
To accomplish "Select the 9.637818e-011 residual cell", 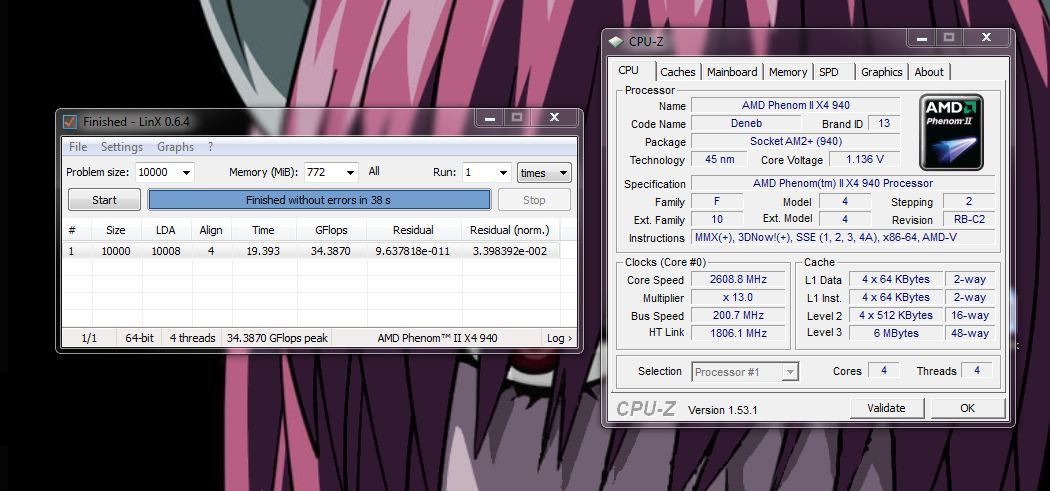I will [413, 251].
